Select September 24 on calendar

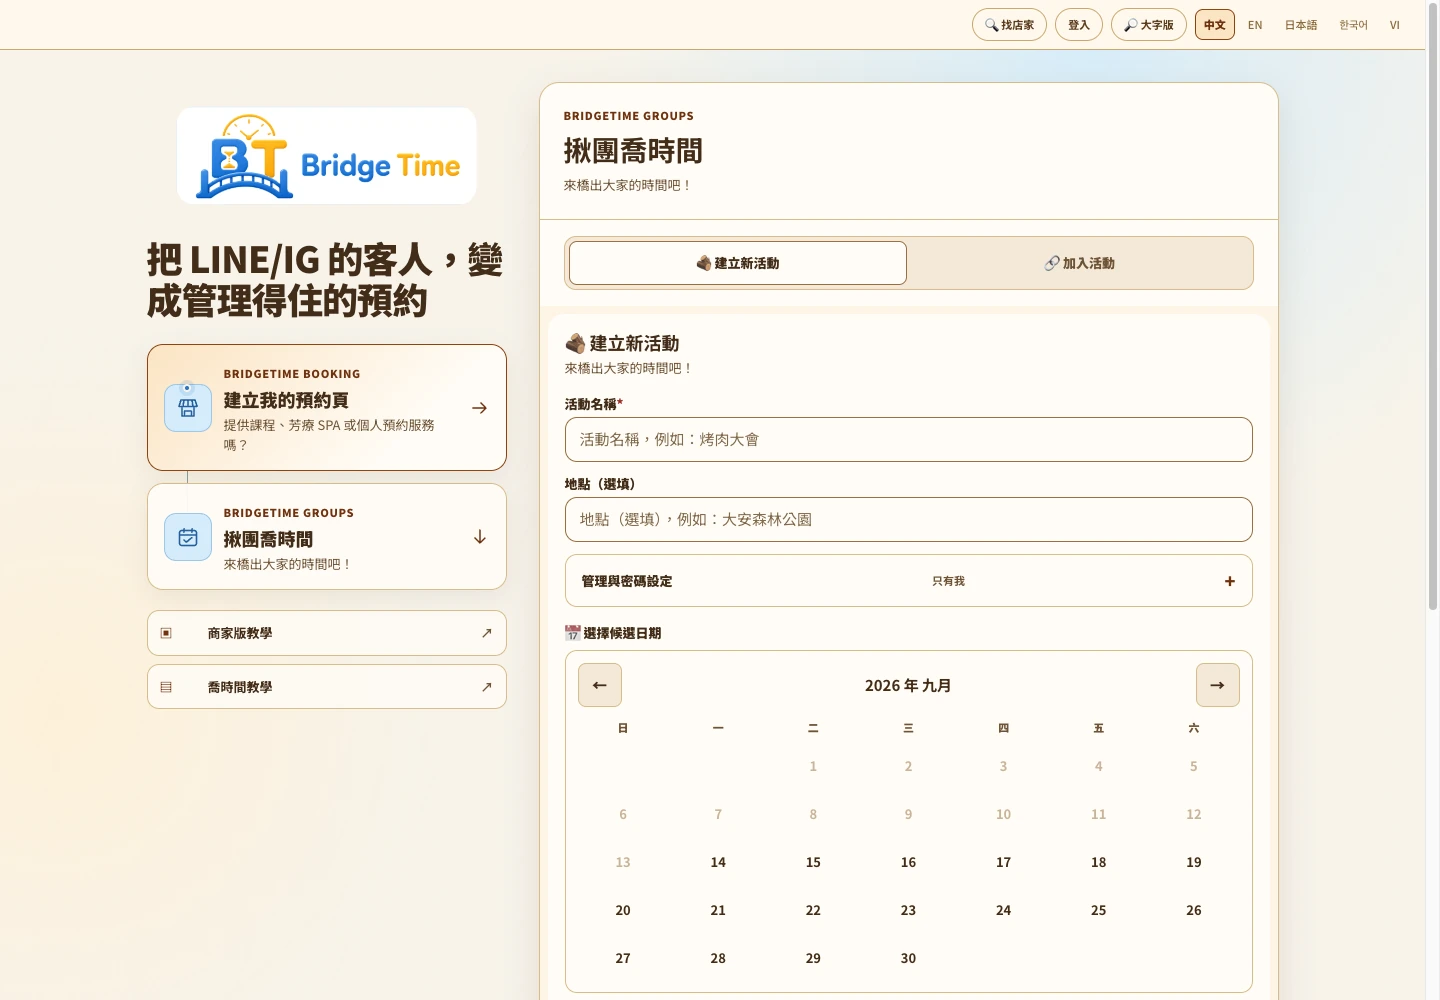1003,910
